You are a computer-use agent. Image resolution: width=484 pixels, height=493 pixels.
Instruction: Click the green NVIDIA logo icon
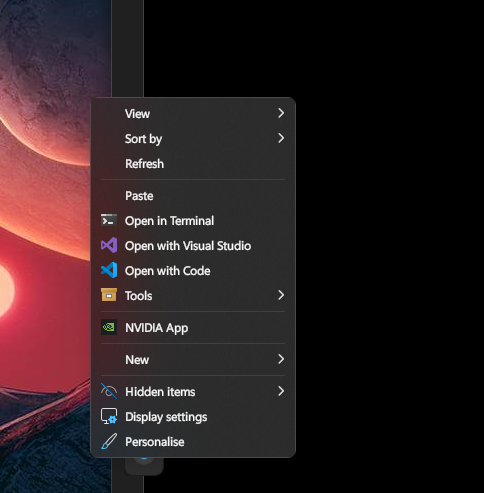point(109,327)
